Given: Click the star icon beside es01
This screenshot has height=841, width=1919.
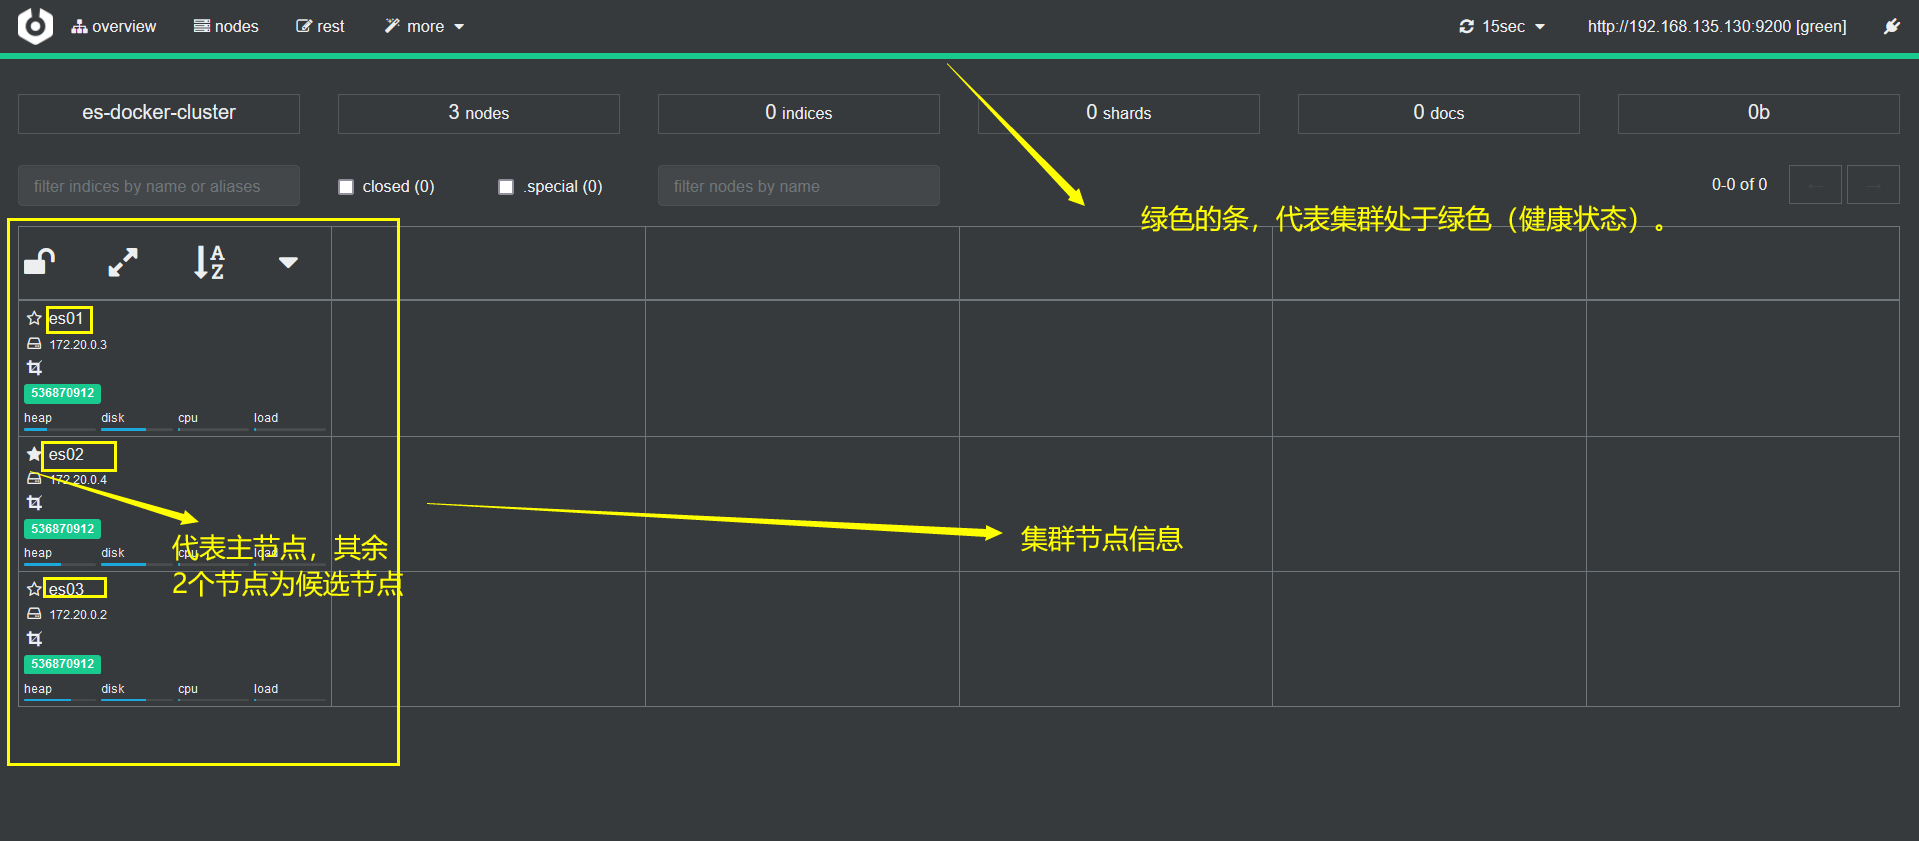Looking at the screenshot, I should pos(34,318).
